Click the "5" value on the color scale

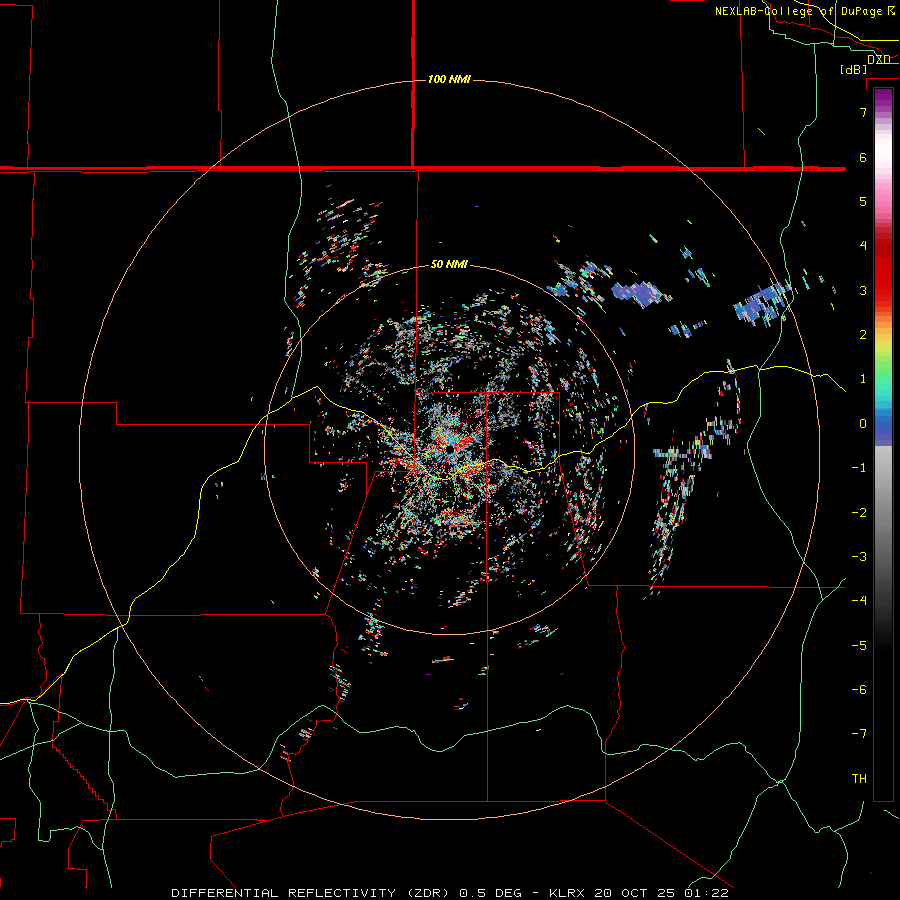[x=863, y=201]
